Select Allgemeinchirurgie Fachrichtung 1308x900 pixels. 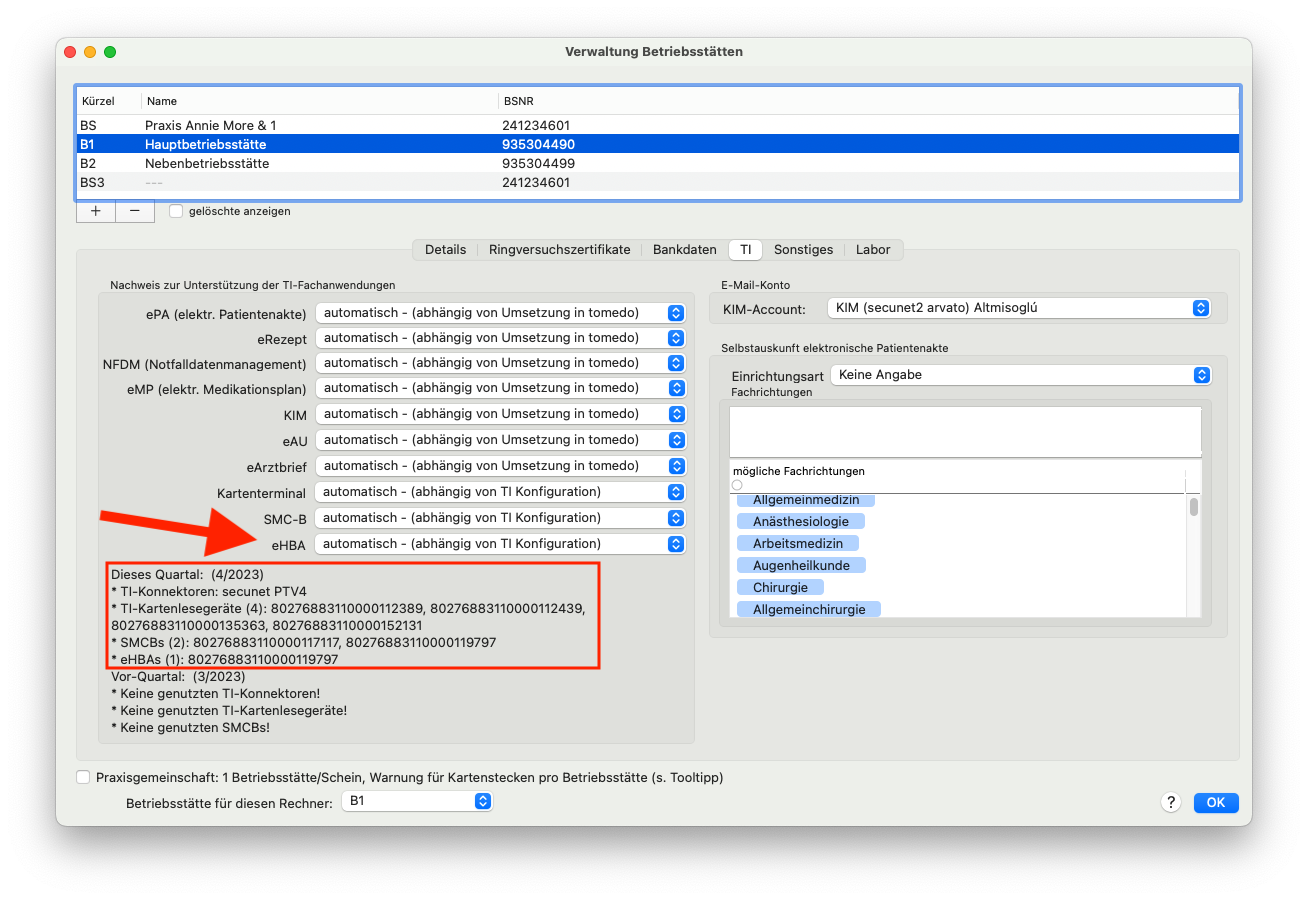click(809, 609)
